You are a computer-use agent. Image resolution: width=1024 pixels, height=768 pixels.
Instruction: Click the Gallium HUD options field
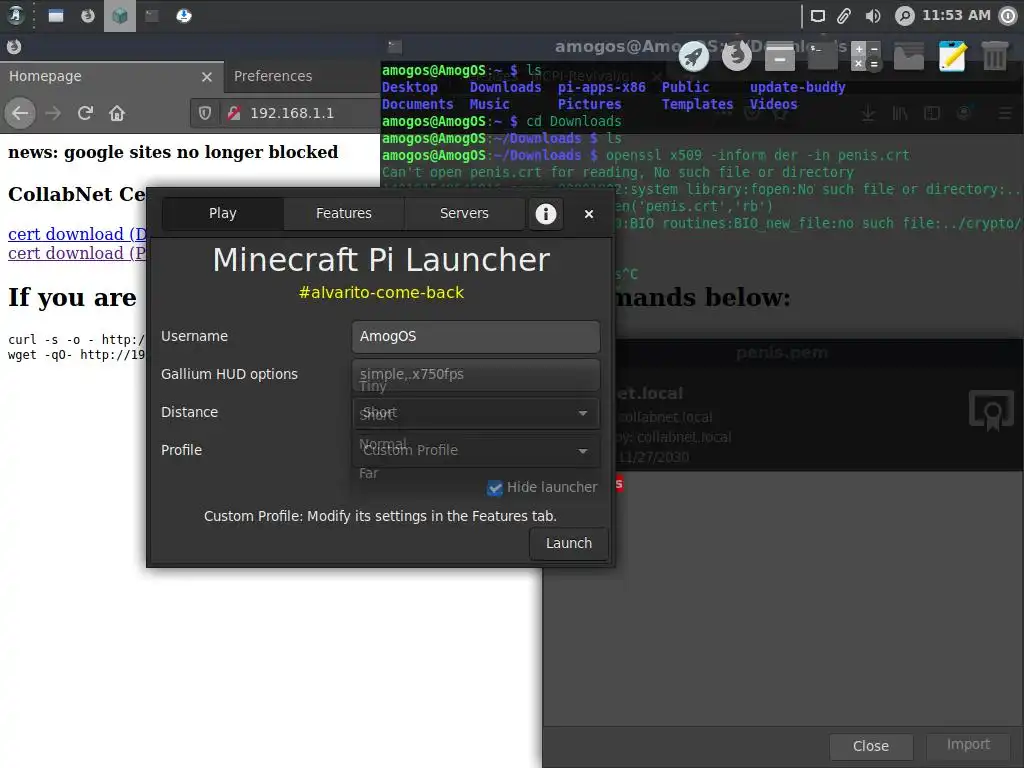476,374
